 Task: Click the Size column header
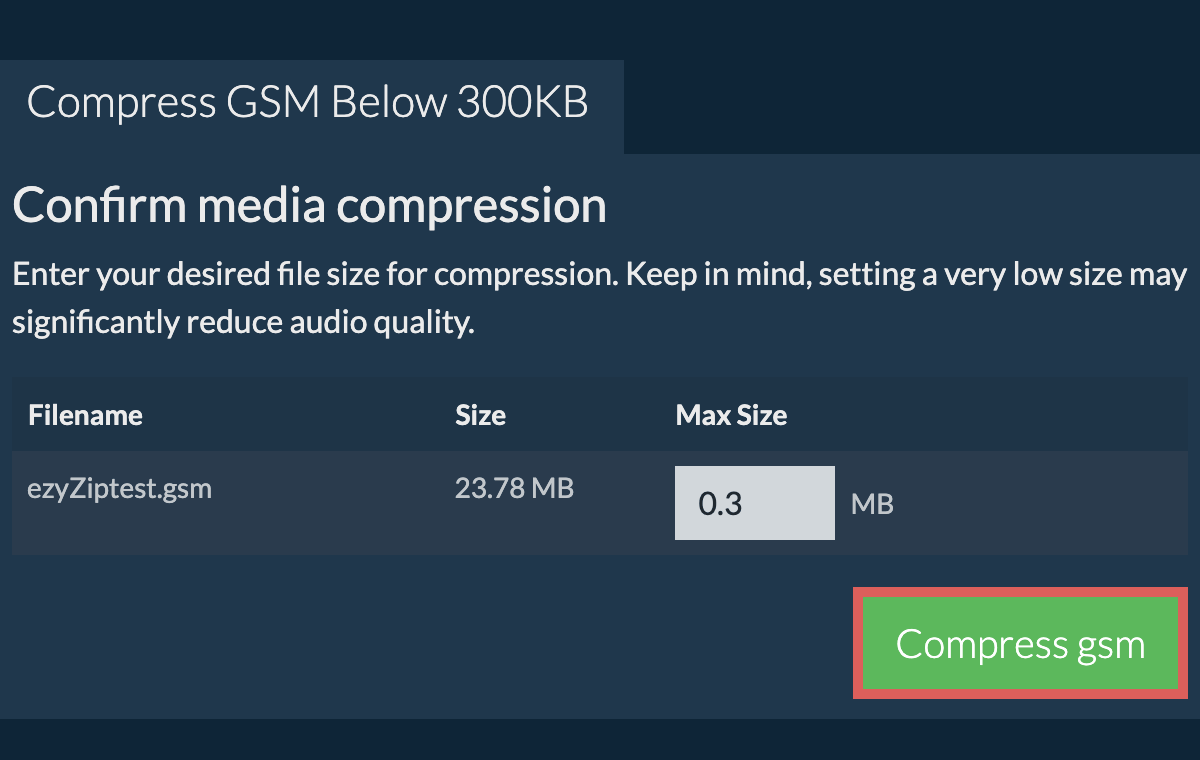click(x=480, y=415)
